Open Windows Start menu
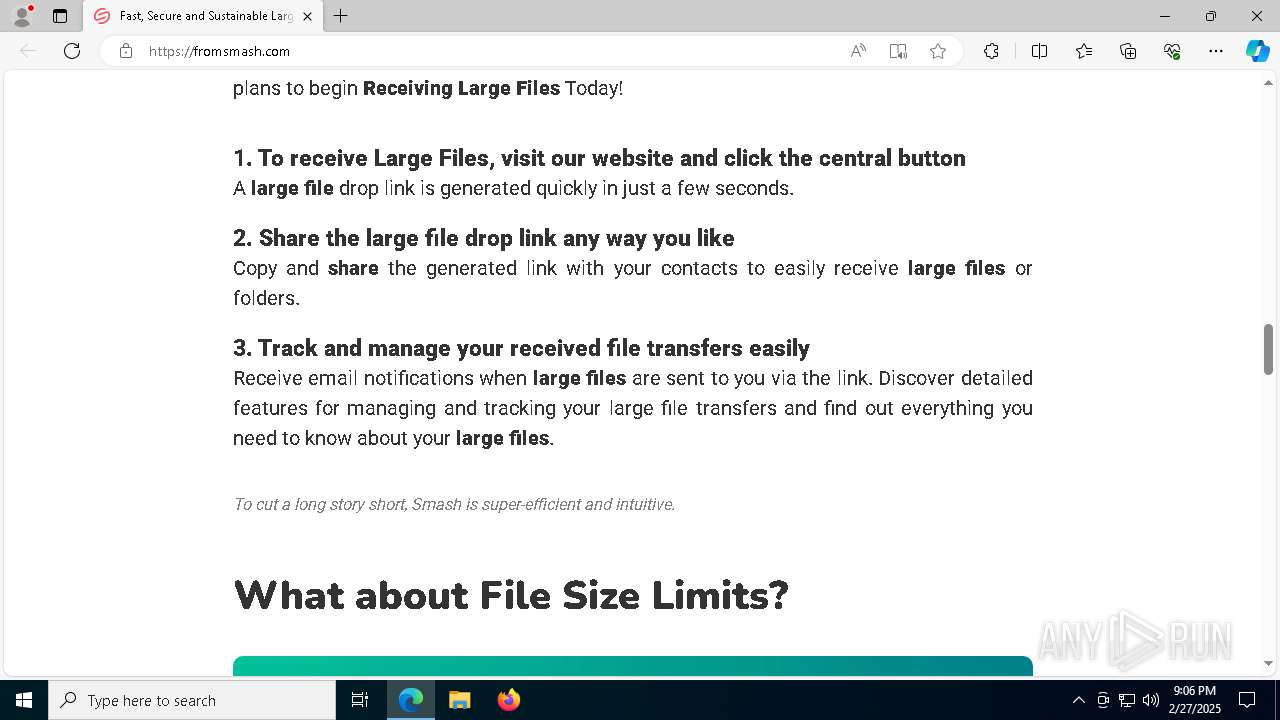This screenshot has width=1280, height=720. (x=24, y=700)
